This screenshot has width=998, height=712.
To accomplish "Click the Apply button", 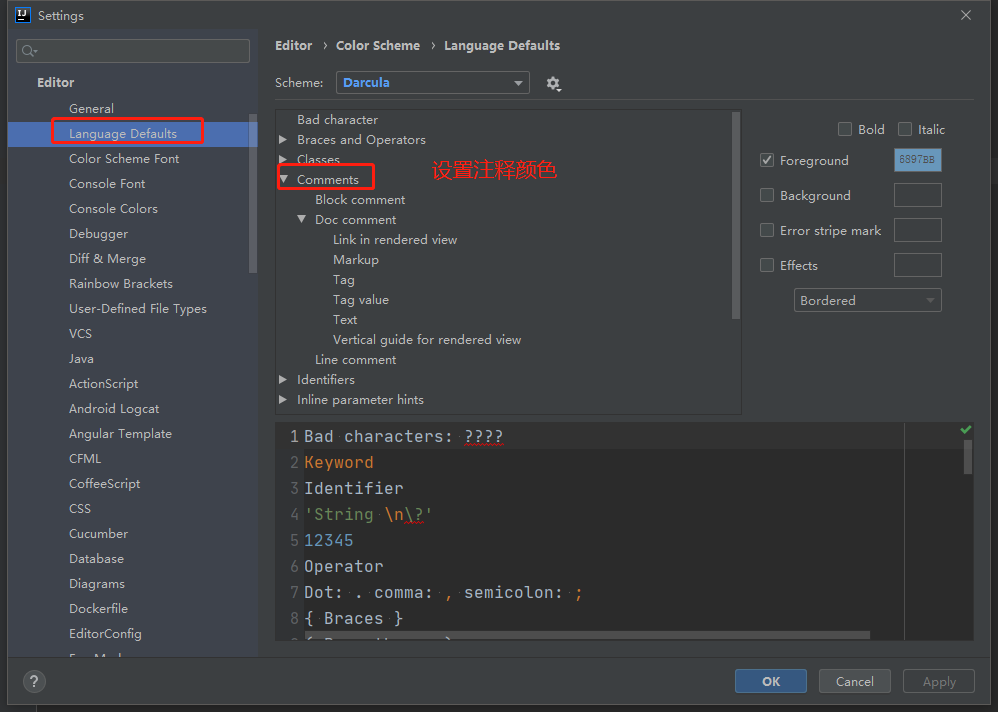I will (x=939, y=681).
